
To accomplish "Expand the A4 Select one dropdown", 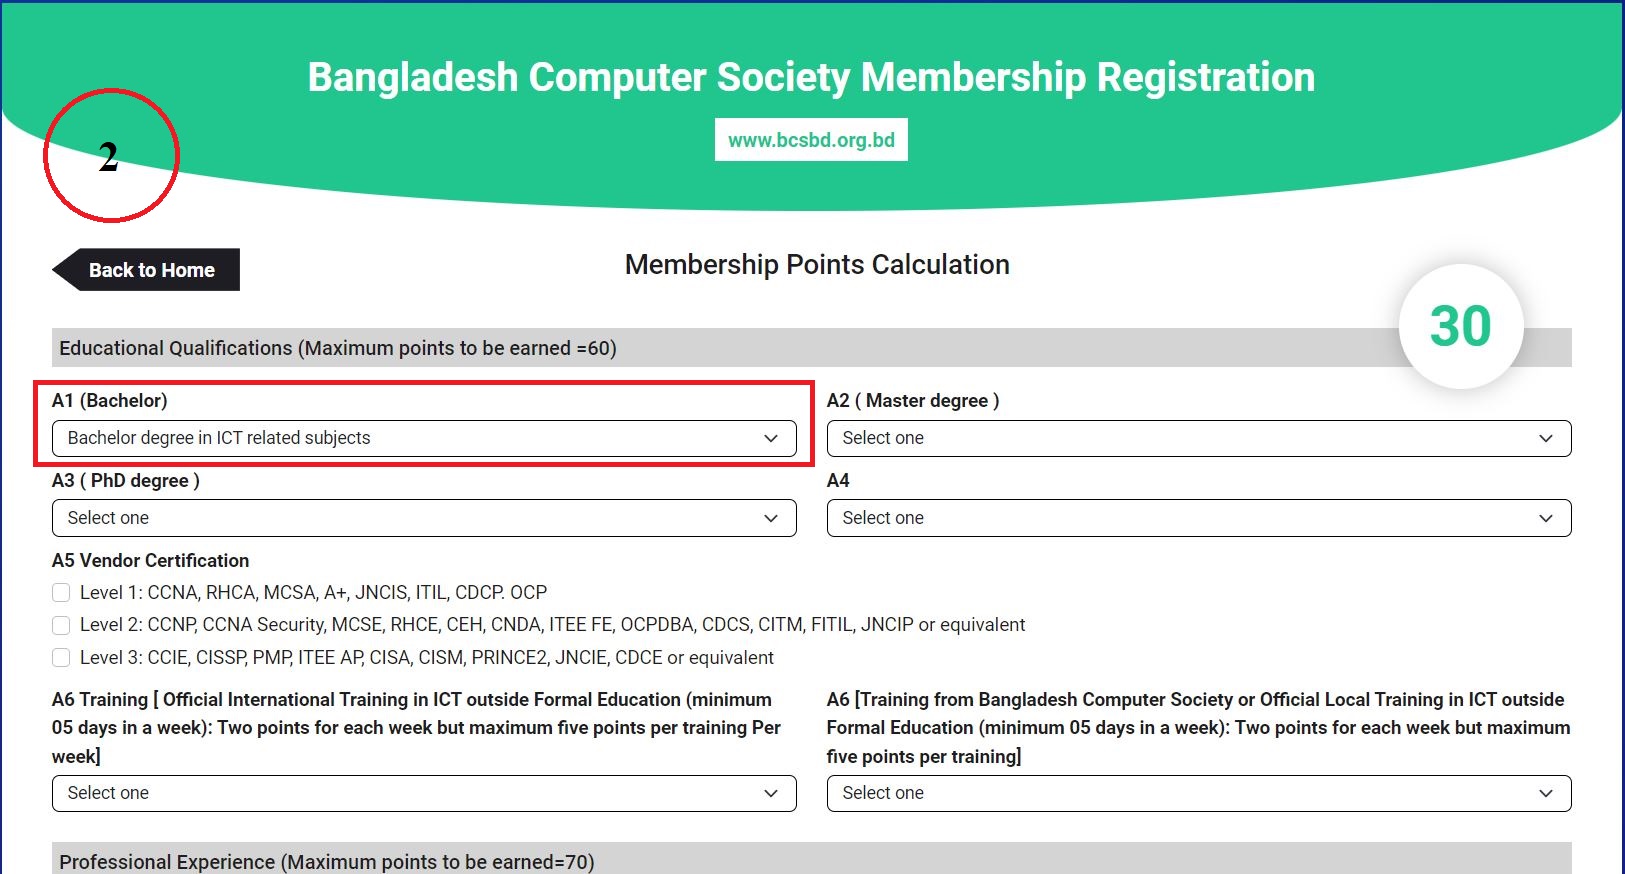I will tap(1198, 518).
